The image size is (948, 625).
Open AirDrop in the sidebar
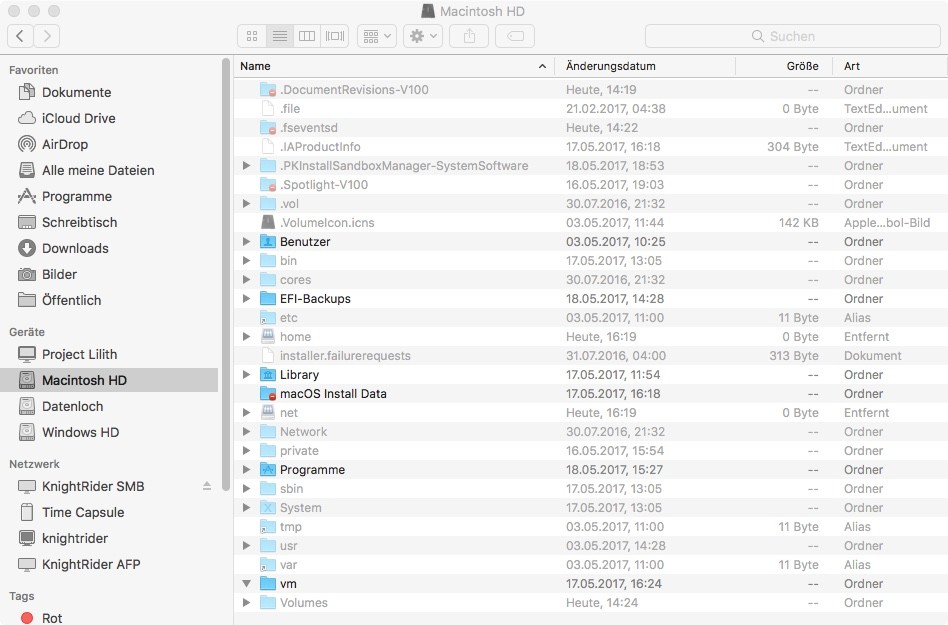coord(53,144)
